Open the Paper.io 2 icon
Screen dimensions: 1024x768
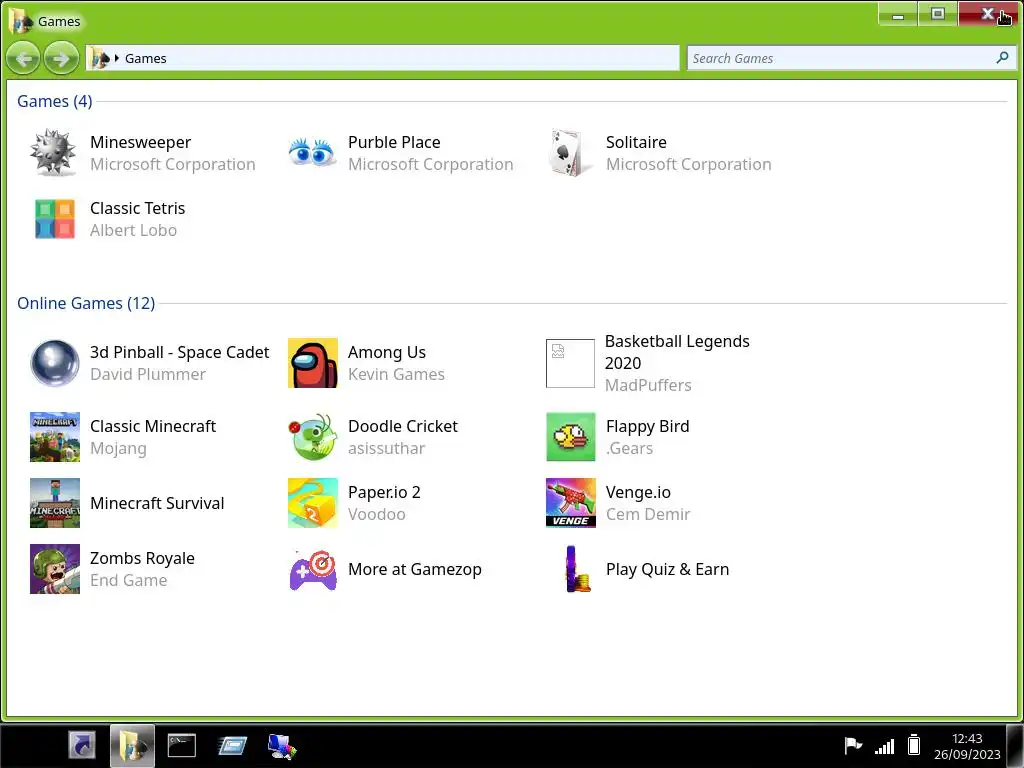pyautogui.click(x=313, y=503)
